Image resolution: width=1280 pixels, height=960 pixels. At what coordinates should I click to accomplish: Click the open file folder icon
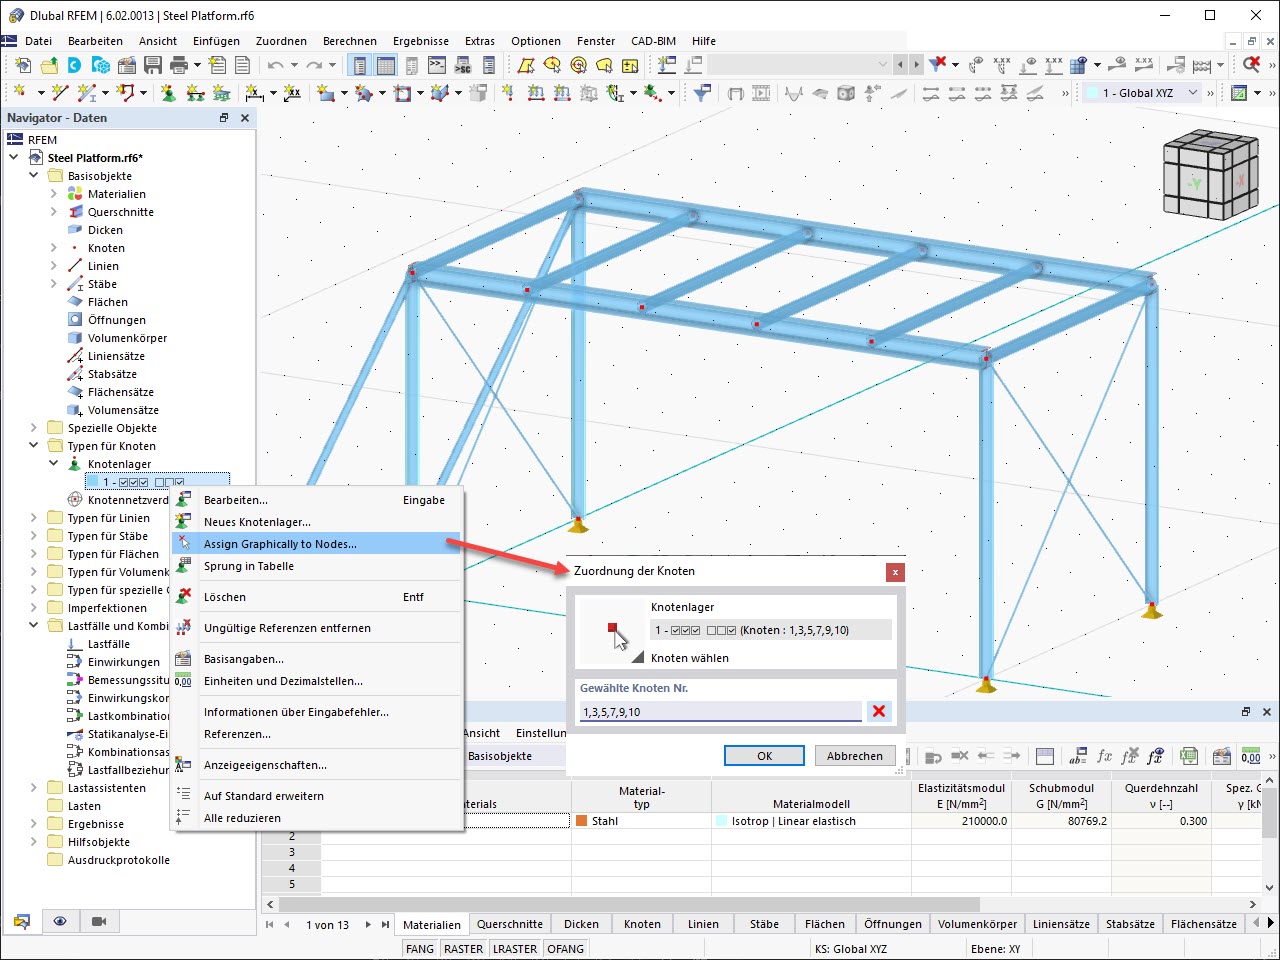click(x=49, y=65)
